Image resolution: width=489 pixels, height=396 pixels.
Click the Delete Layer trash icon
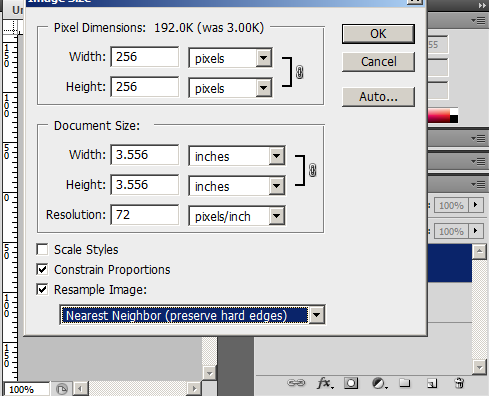pyautogui.click(x=459, y=383)
